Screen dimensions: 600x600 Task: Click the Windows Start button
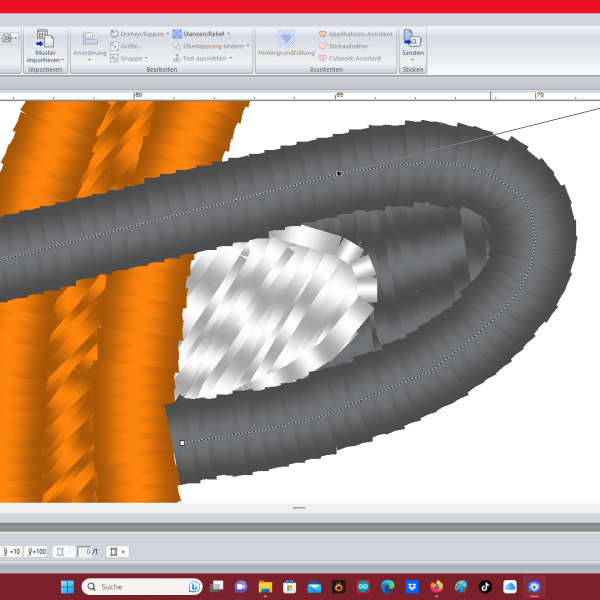point(65,586)
